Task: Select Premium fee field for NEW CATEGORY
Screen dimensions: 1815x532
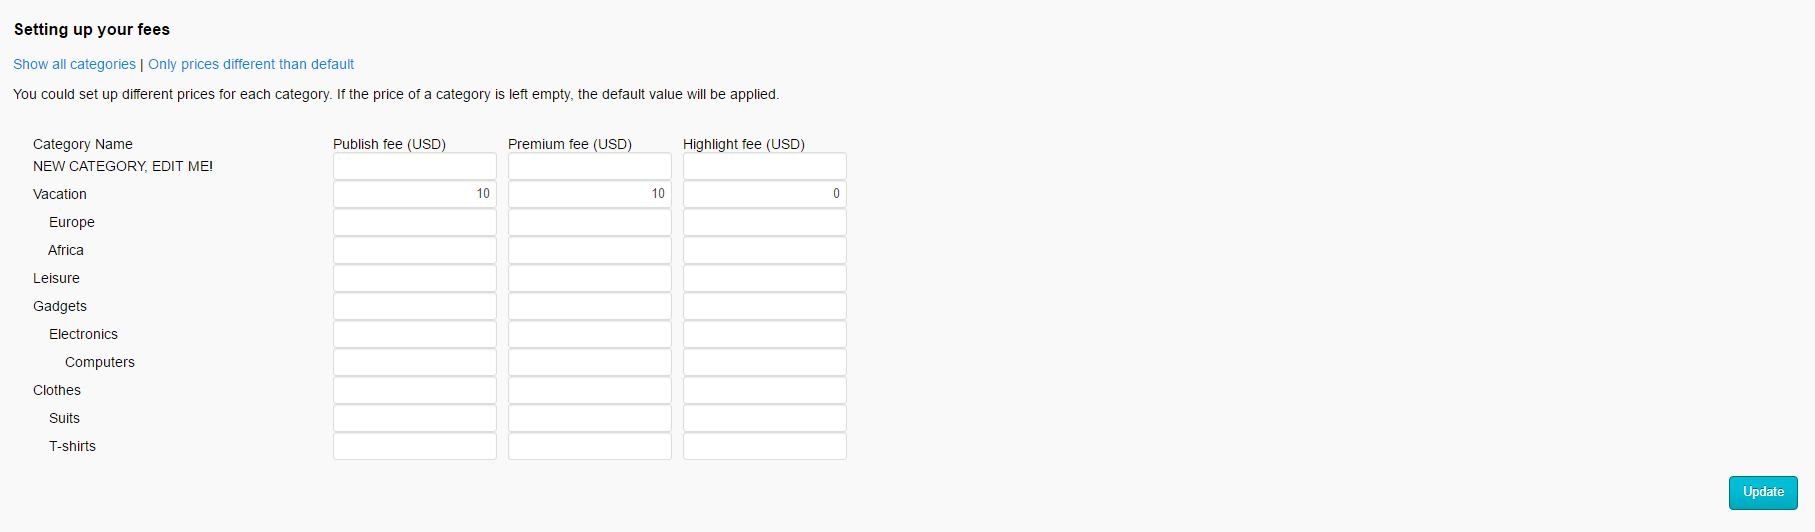Action: tap(589, 166)
